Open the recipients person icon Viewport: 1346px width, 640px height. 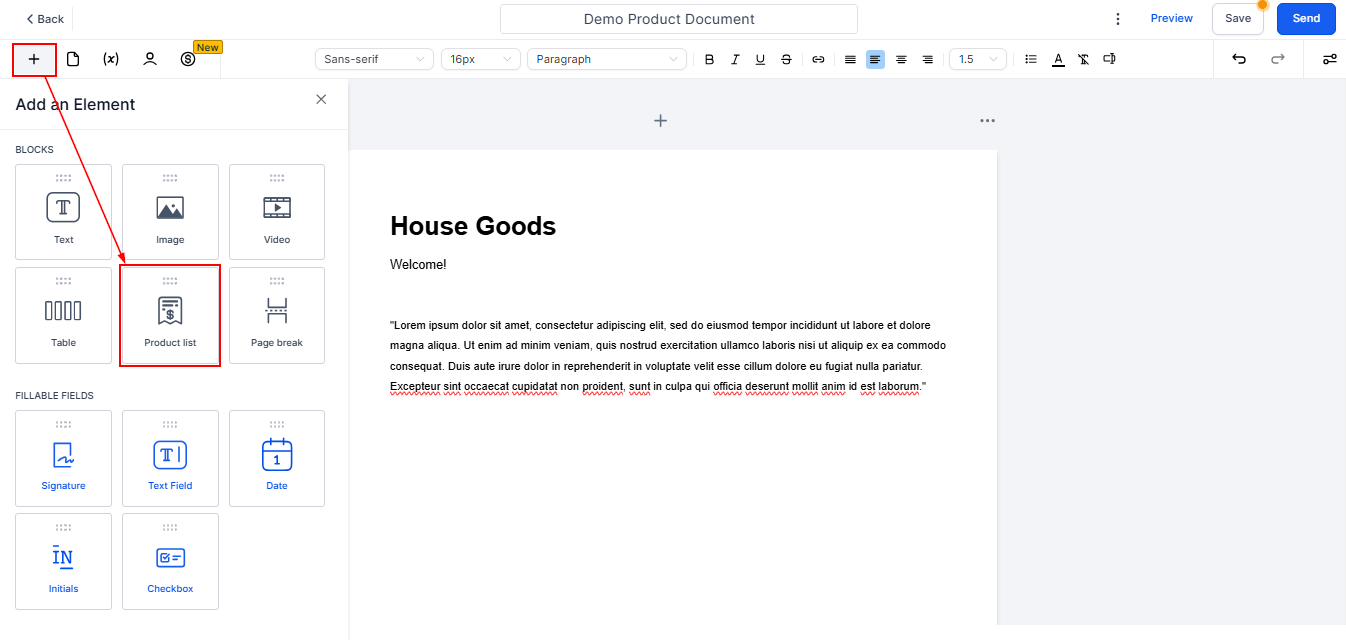[150, 59]
